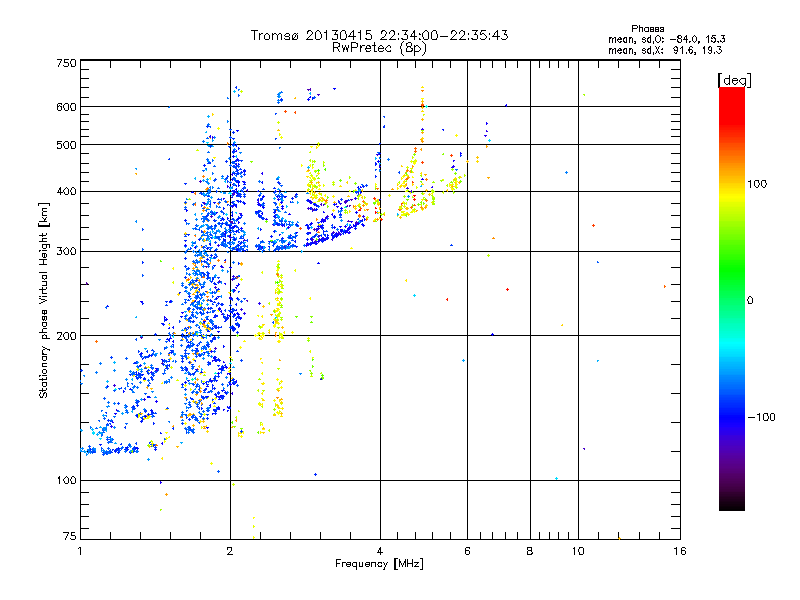800x600 pixels.
Task: Click the y-axis tick label 75
Action: click(70, 536)
